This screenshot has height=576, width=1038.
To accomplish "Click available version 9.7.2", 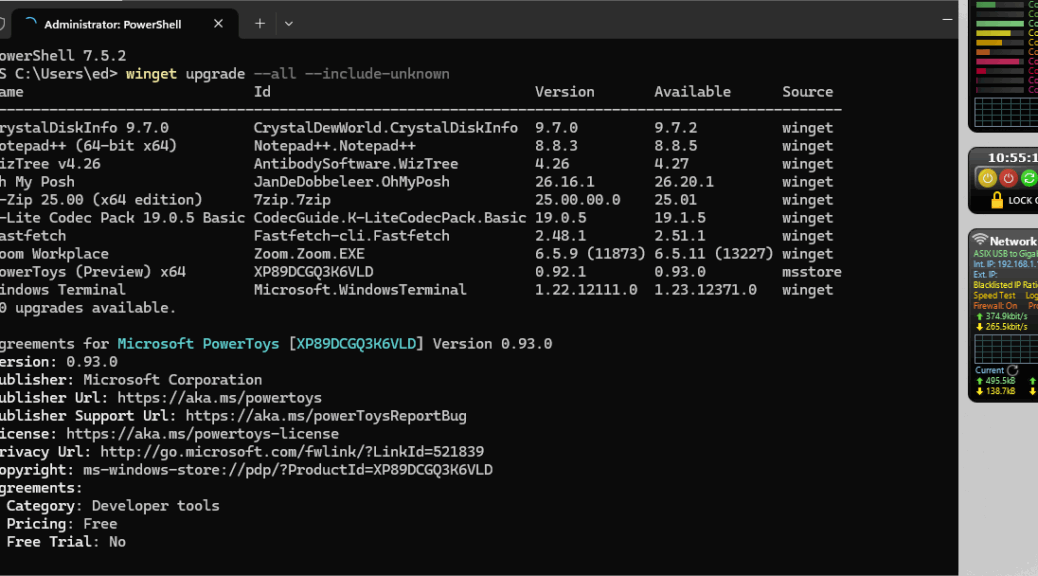I will point(675,128).
